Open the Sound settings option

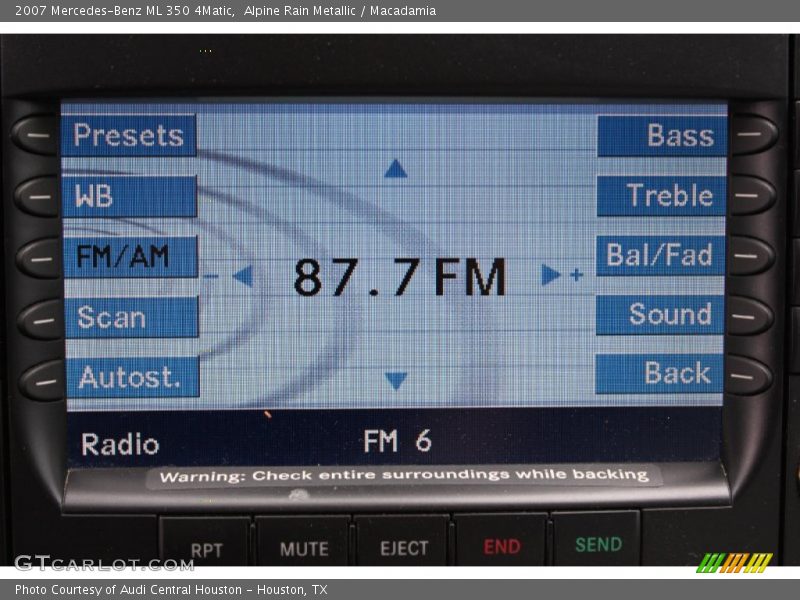tap(660, 315)
